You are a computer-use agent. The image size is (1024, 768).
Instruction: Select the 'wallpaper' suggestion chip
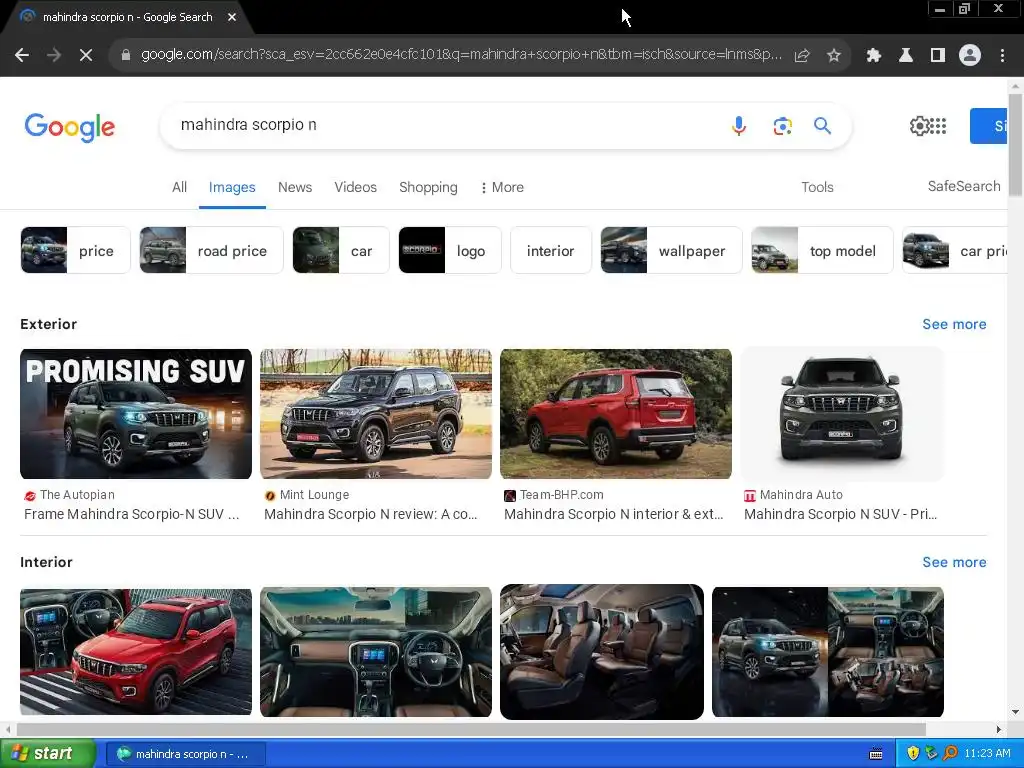(x=671, y=250)
